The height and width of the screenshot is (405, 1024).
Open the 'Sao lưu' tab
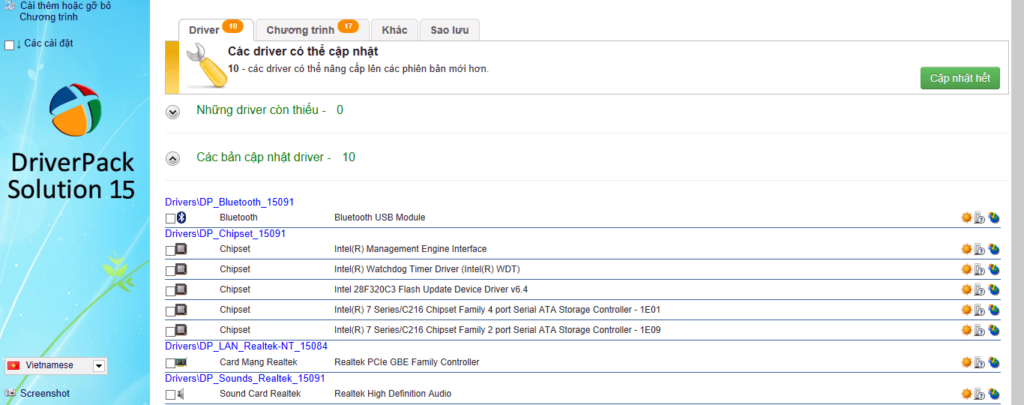point(448,30)
